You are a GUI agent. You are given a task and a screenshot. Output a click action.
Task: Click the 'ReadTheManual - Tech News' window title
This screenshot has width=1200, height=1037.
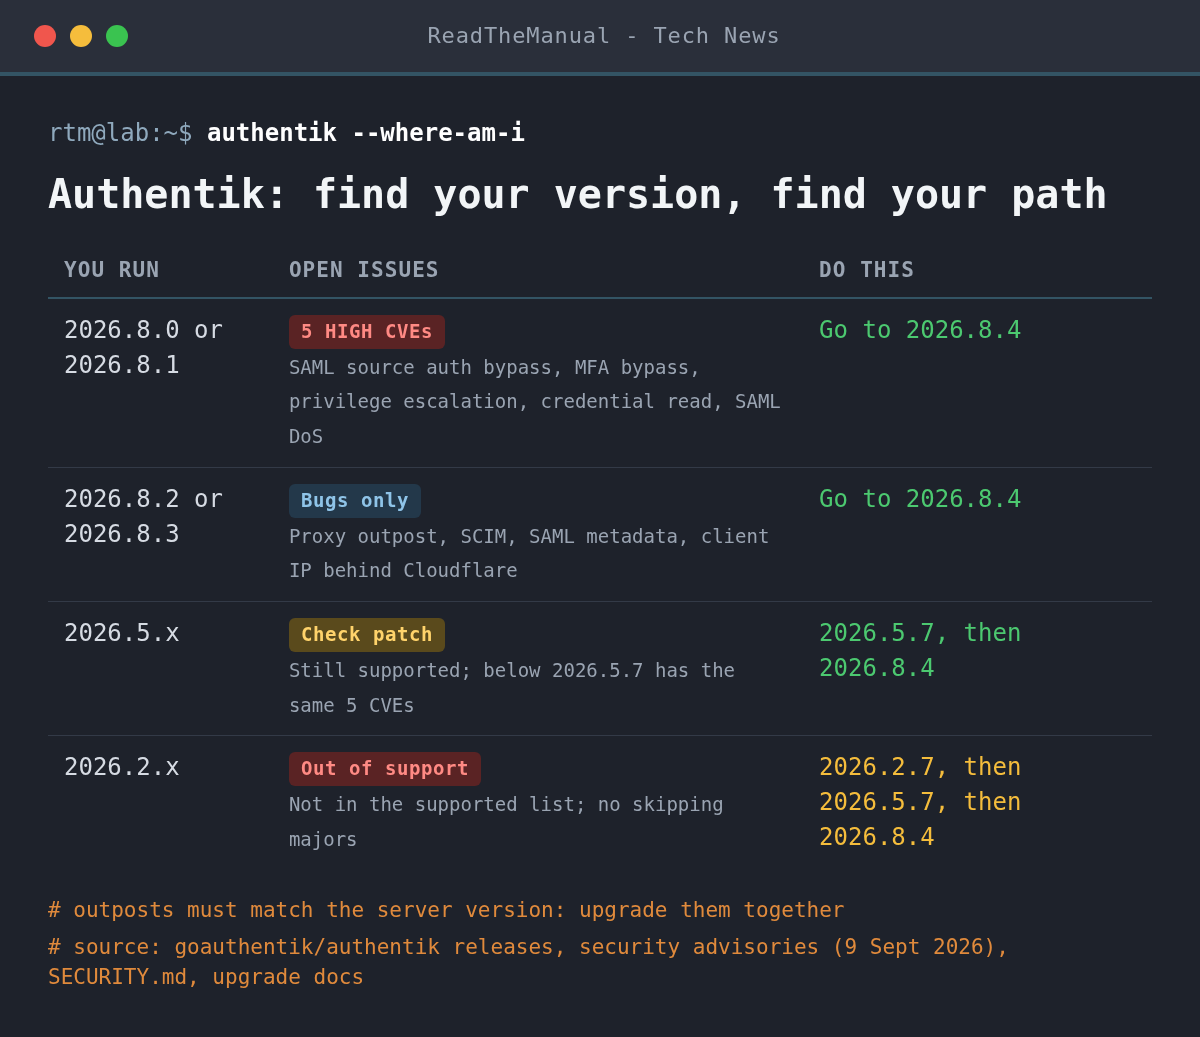pos(603,36)
